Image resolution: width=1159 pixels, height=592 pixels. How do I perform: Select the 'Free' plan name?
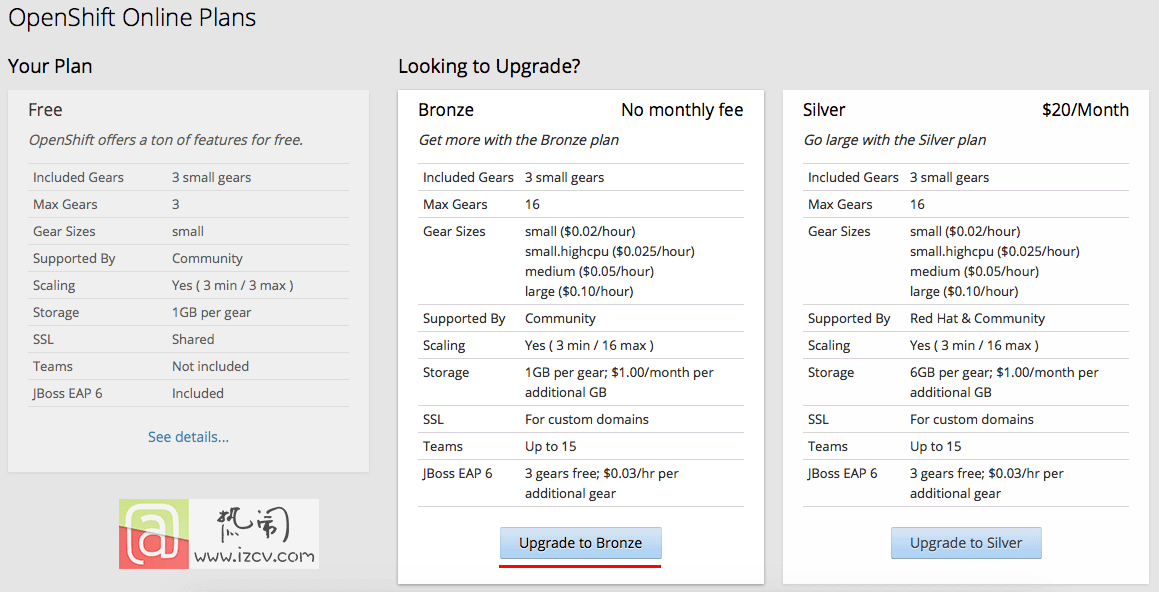[x=45, y=110]
